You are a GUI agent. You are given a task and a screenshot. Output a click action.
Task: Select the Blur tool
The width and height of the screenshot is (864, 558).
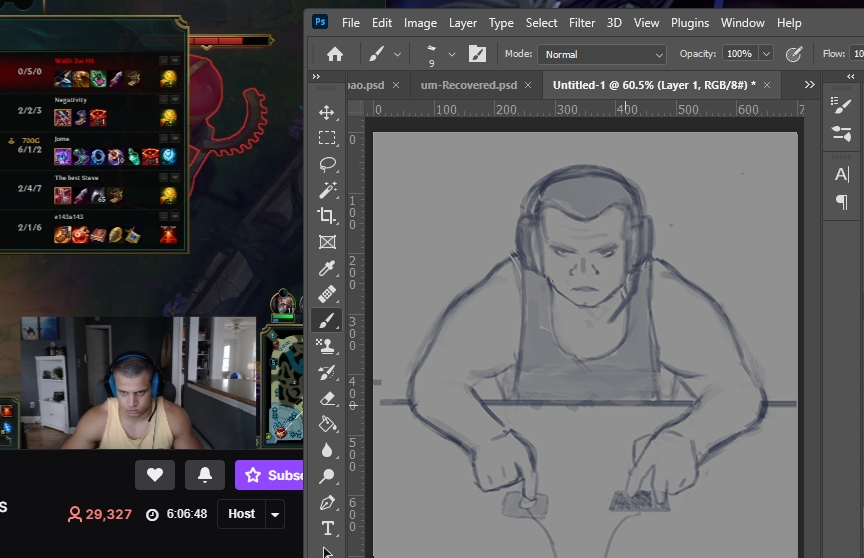coord(327,451)
